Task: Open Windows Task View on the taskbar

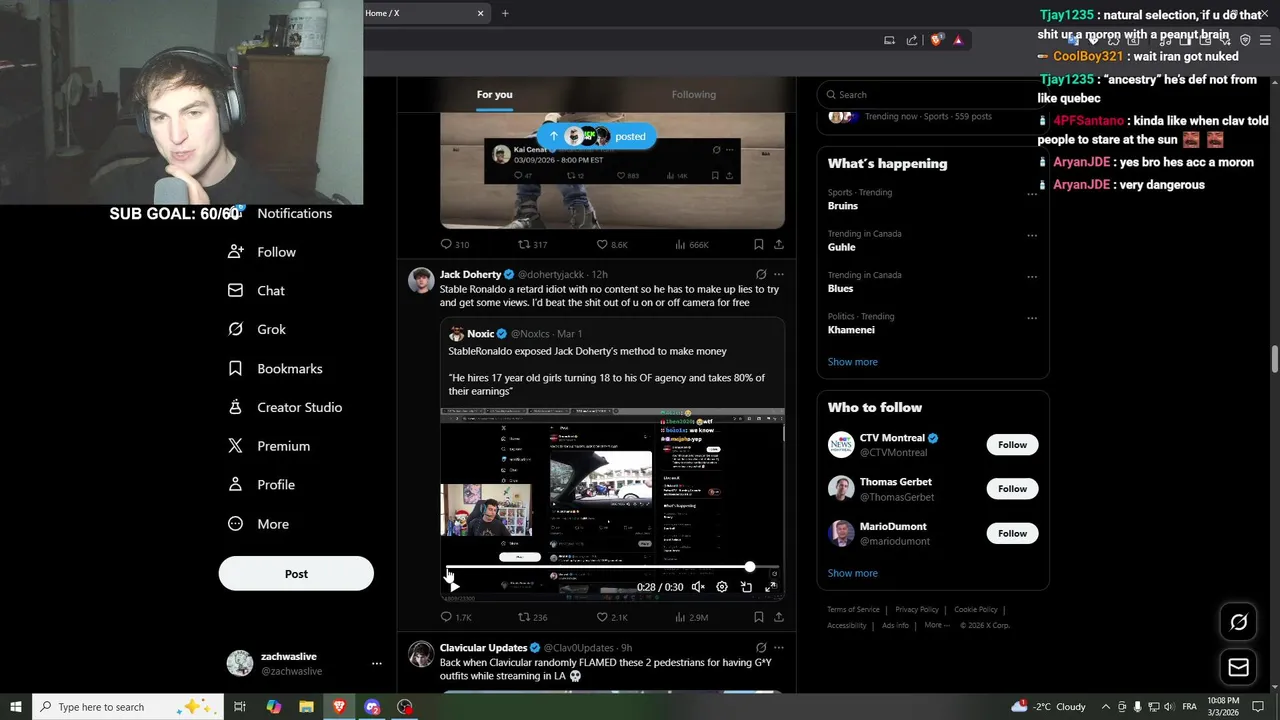Action: pos(240,707)
